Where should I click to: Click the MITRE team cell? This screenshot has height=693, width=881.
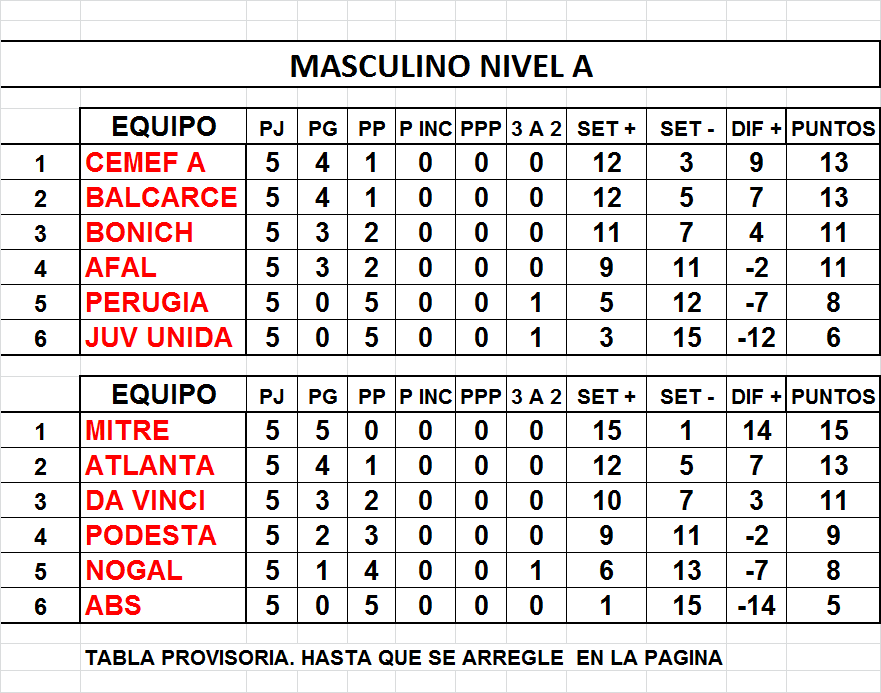pos(163,431)
